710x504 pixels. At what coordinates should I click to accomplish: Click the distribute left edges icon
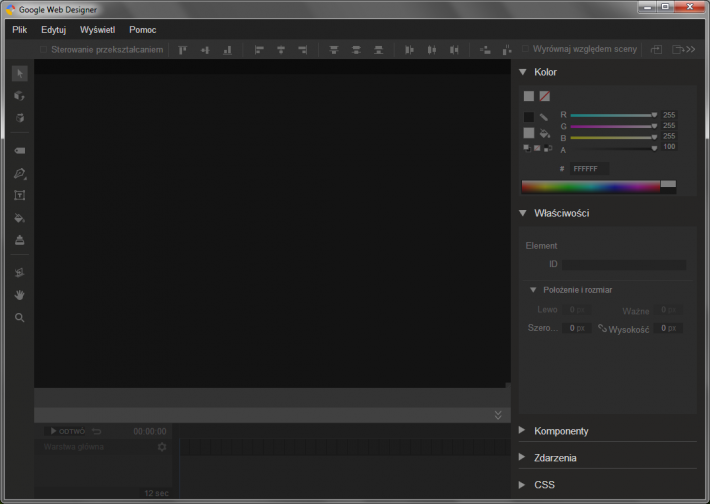pyautogui.click(x=409, y=50)
